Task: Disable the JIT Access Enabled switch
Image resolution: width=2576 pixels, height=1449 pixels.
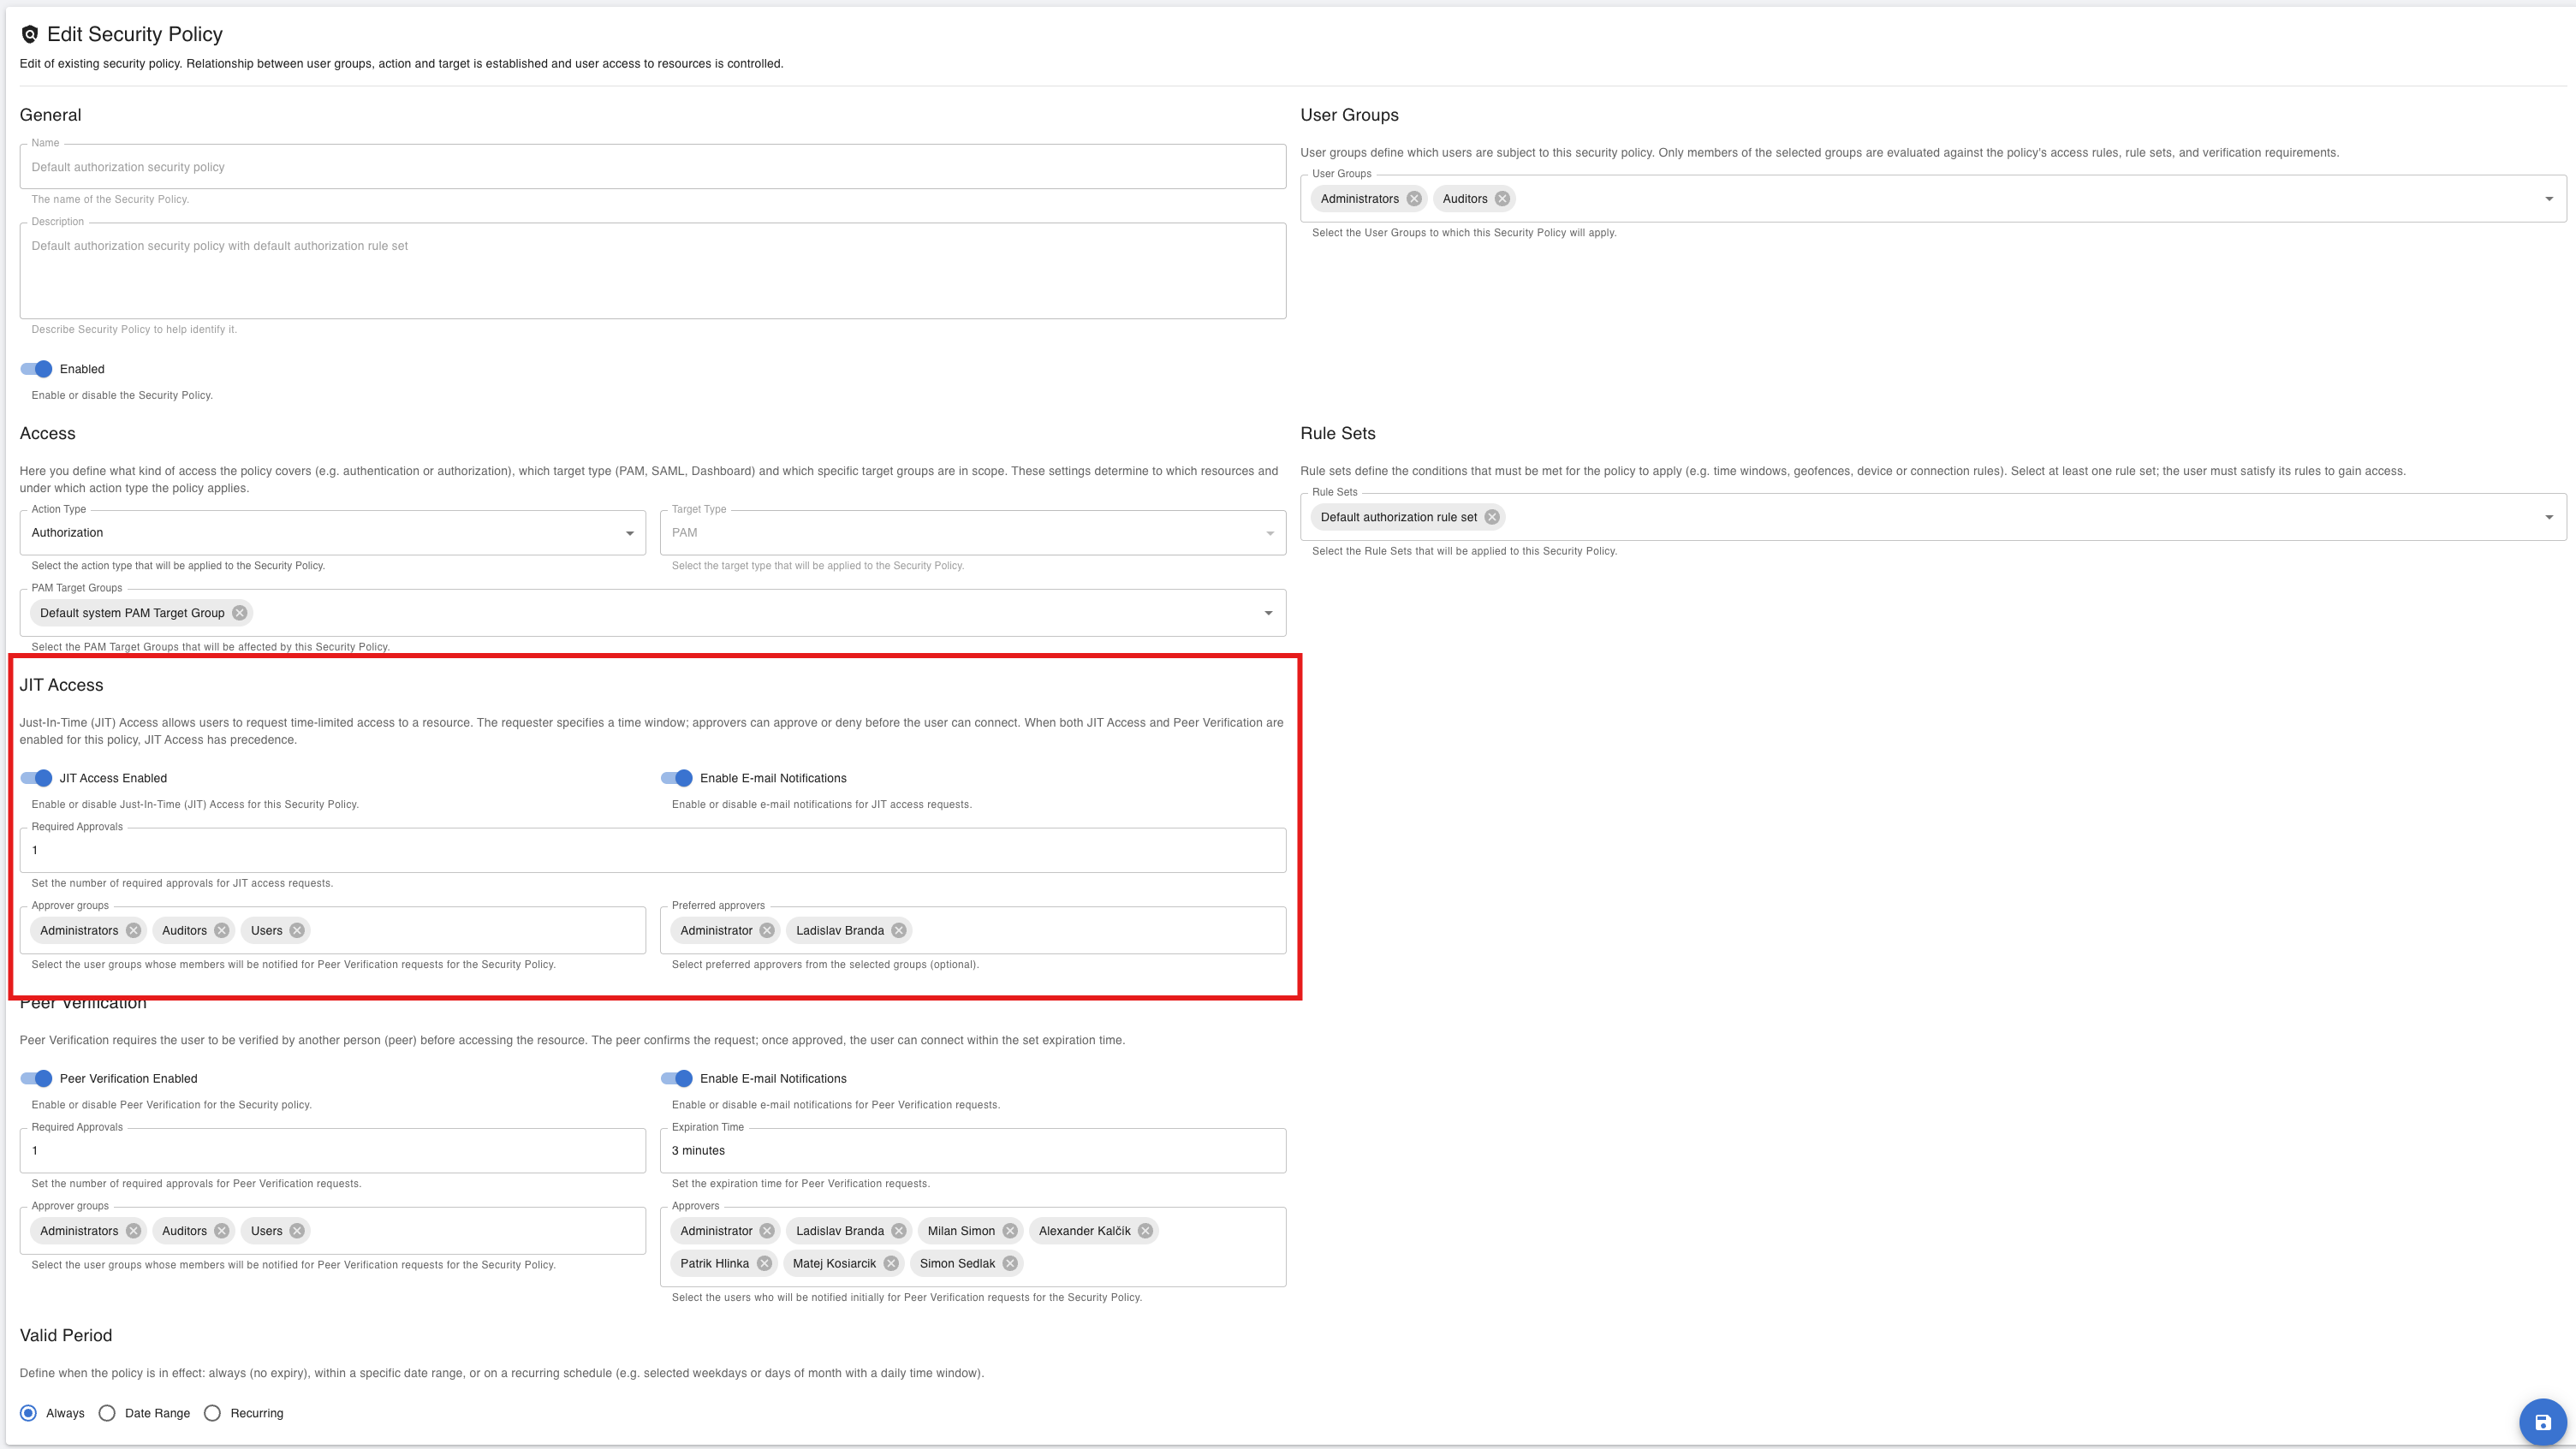Action: click(x=37, y=778)
